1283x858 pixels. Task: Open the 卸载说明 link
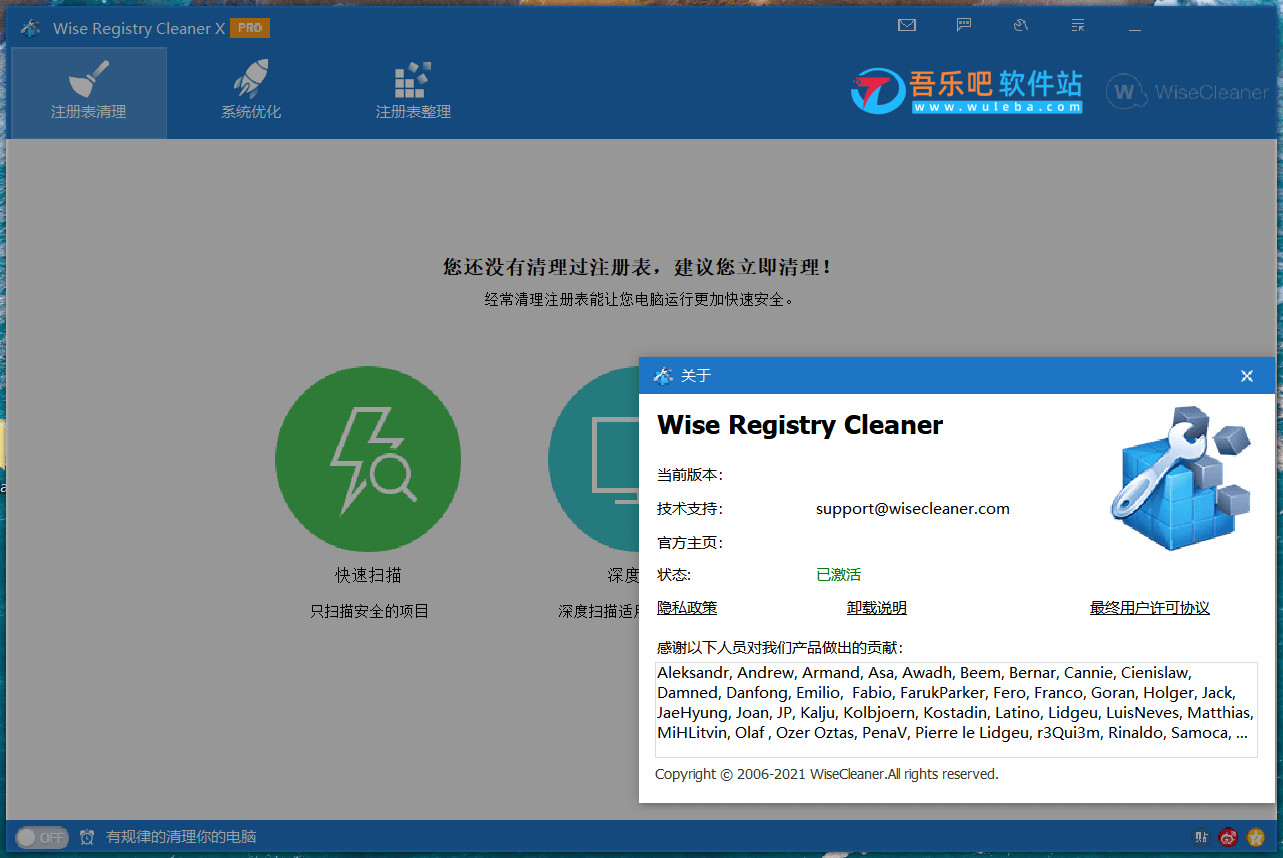877,608
